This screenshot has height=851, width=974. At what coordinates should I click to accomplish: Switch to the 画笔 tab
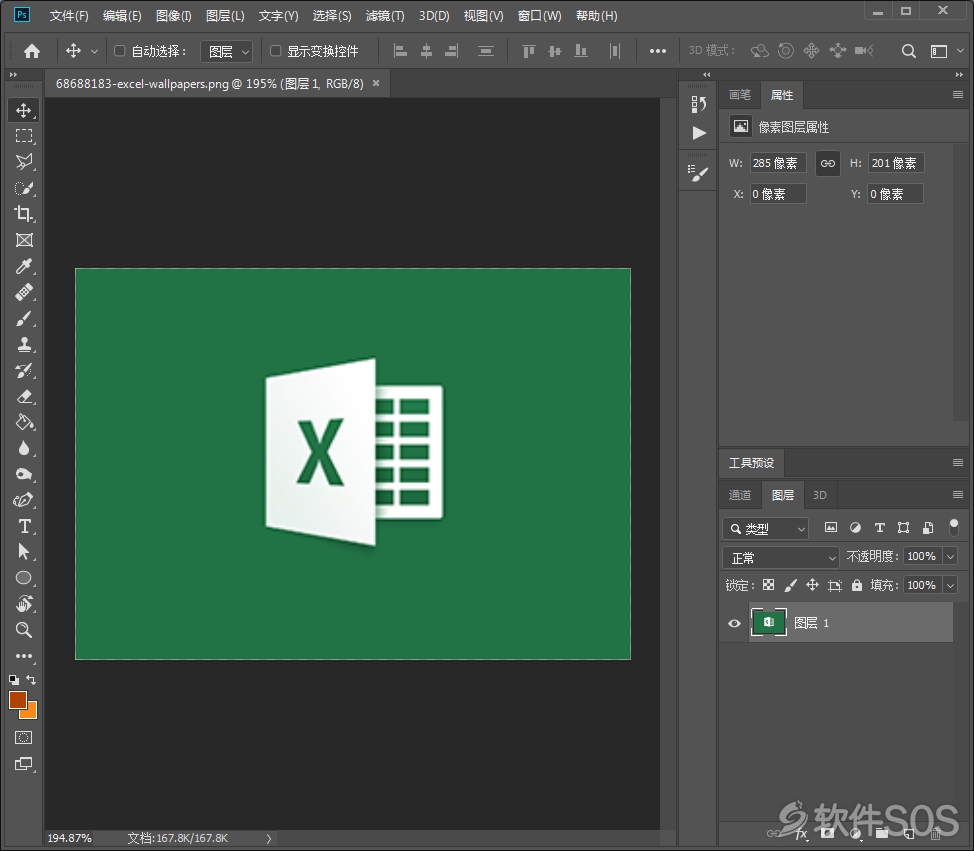pos(740,95)
